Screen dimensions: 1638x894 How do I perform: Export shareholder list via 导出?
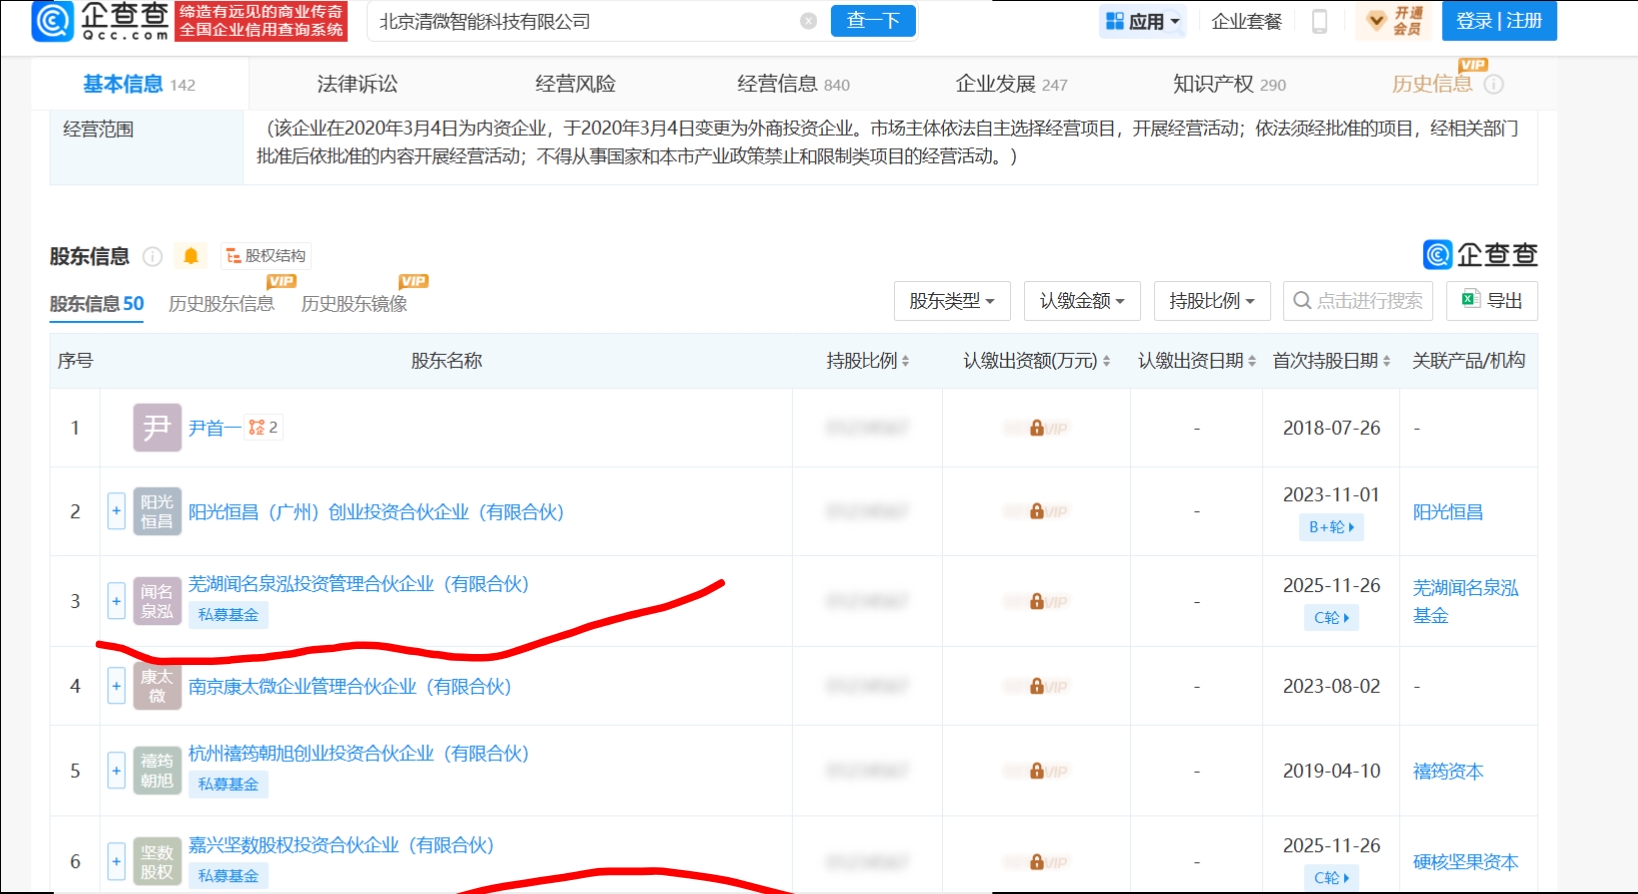click(1492, 301)
